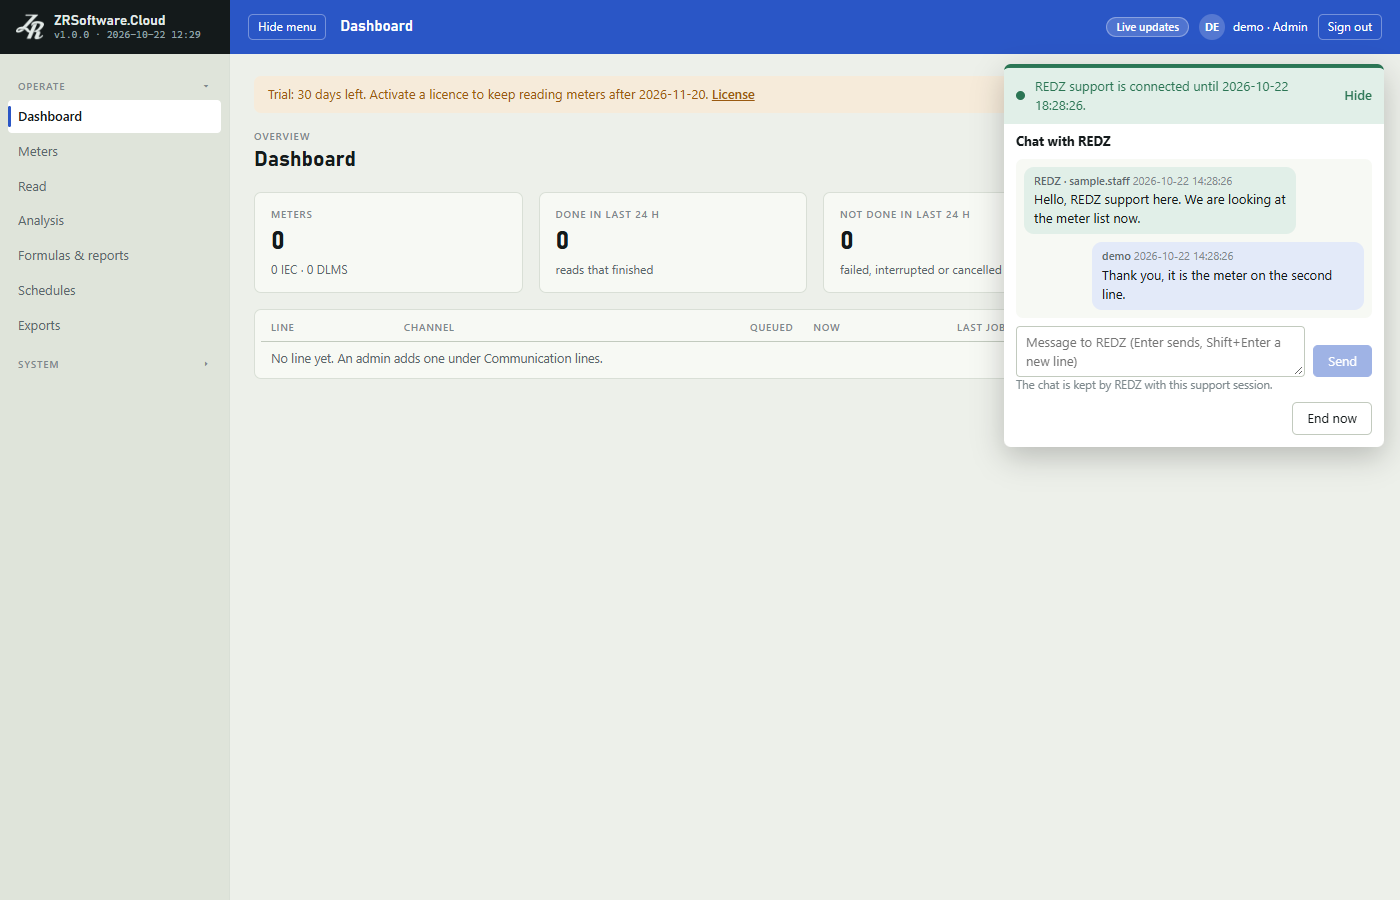Click the REDZ staff greeting chat message

pos(1160,200)
